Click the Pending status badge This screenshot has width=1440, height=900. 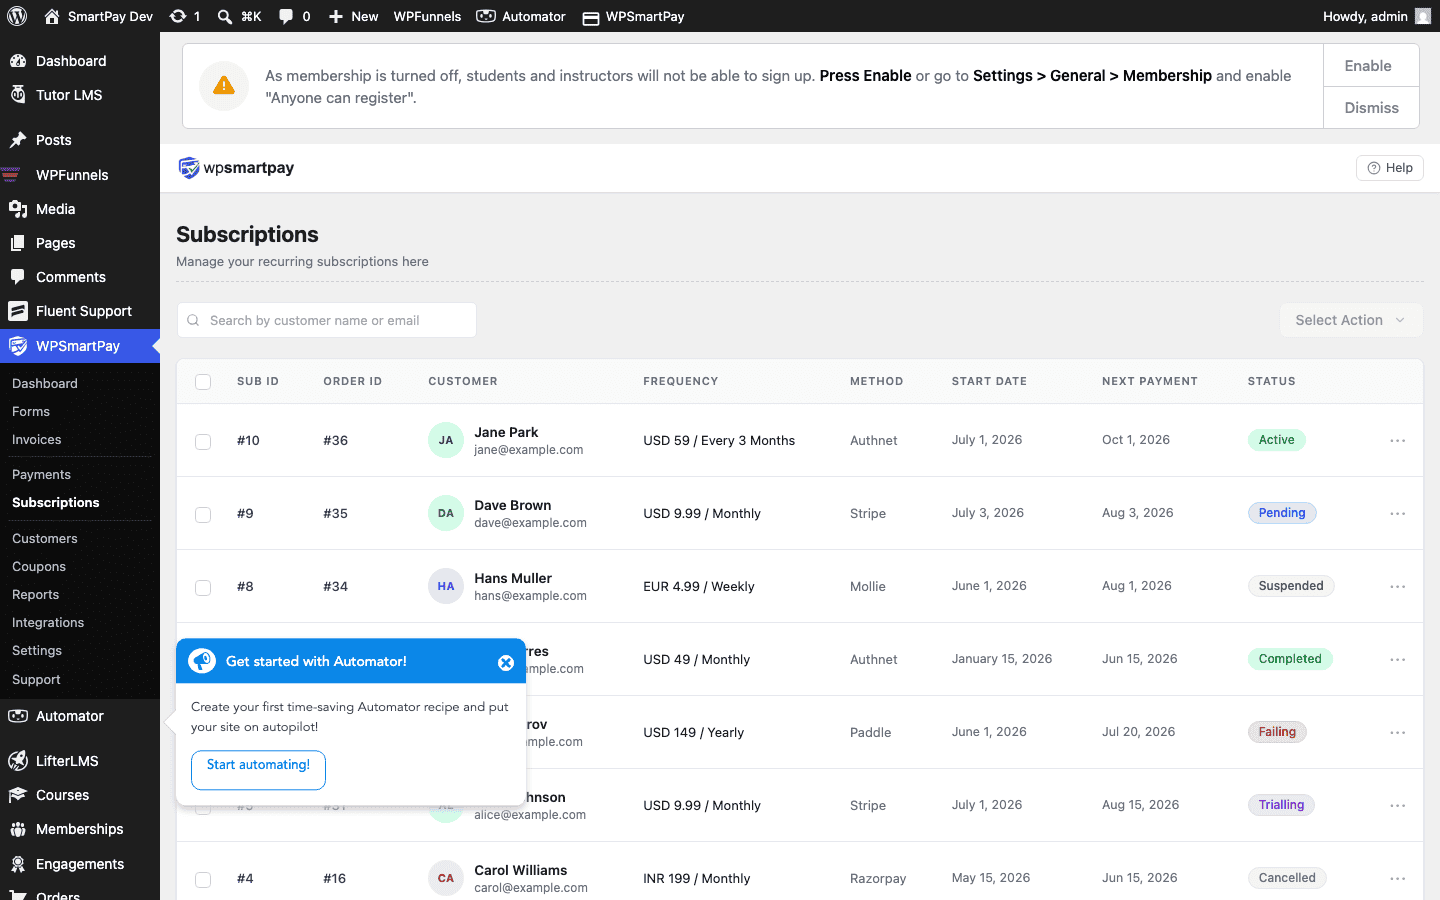(1282, 513)
